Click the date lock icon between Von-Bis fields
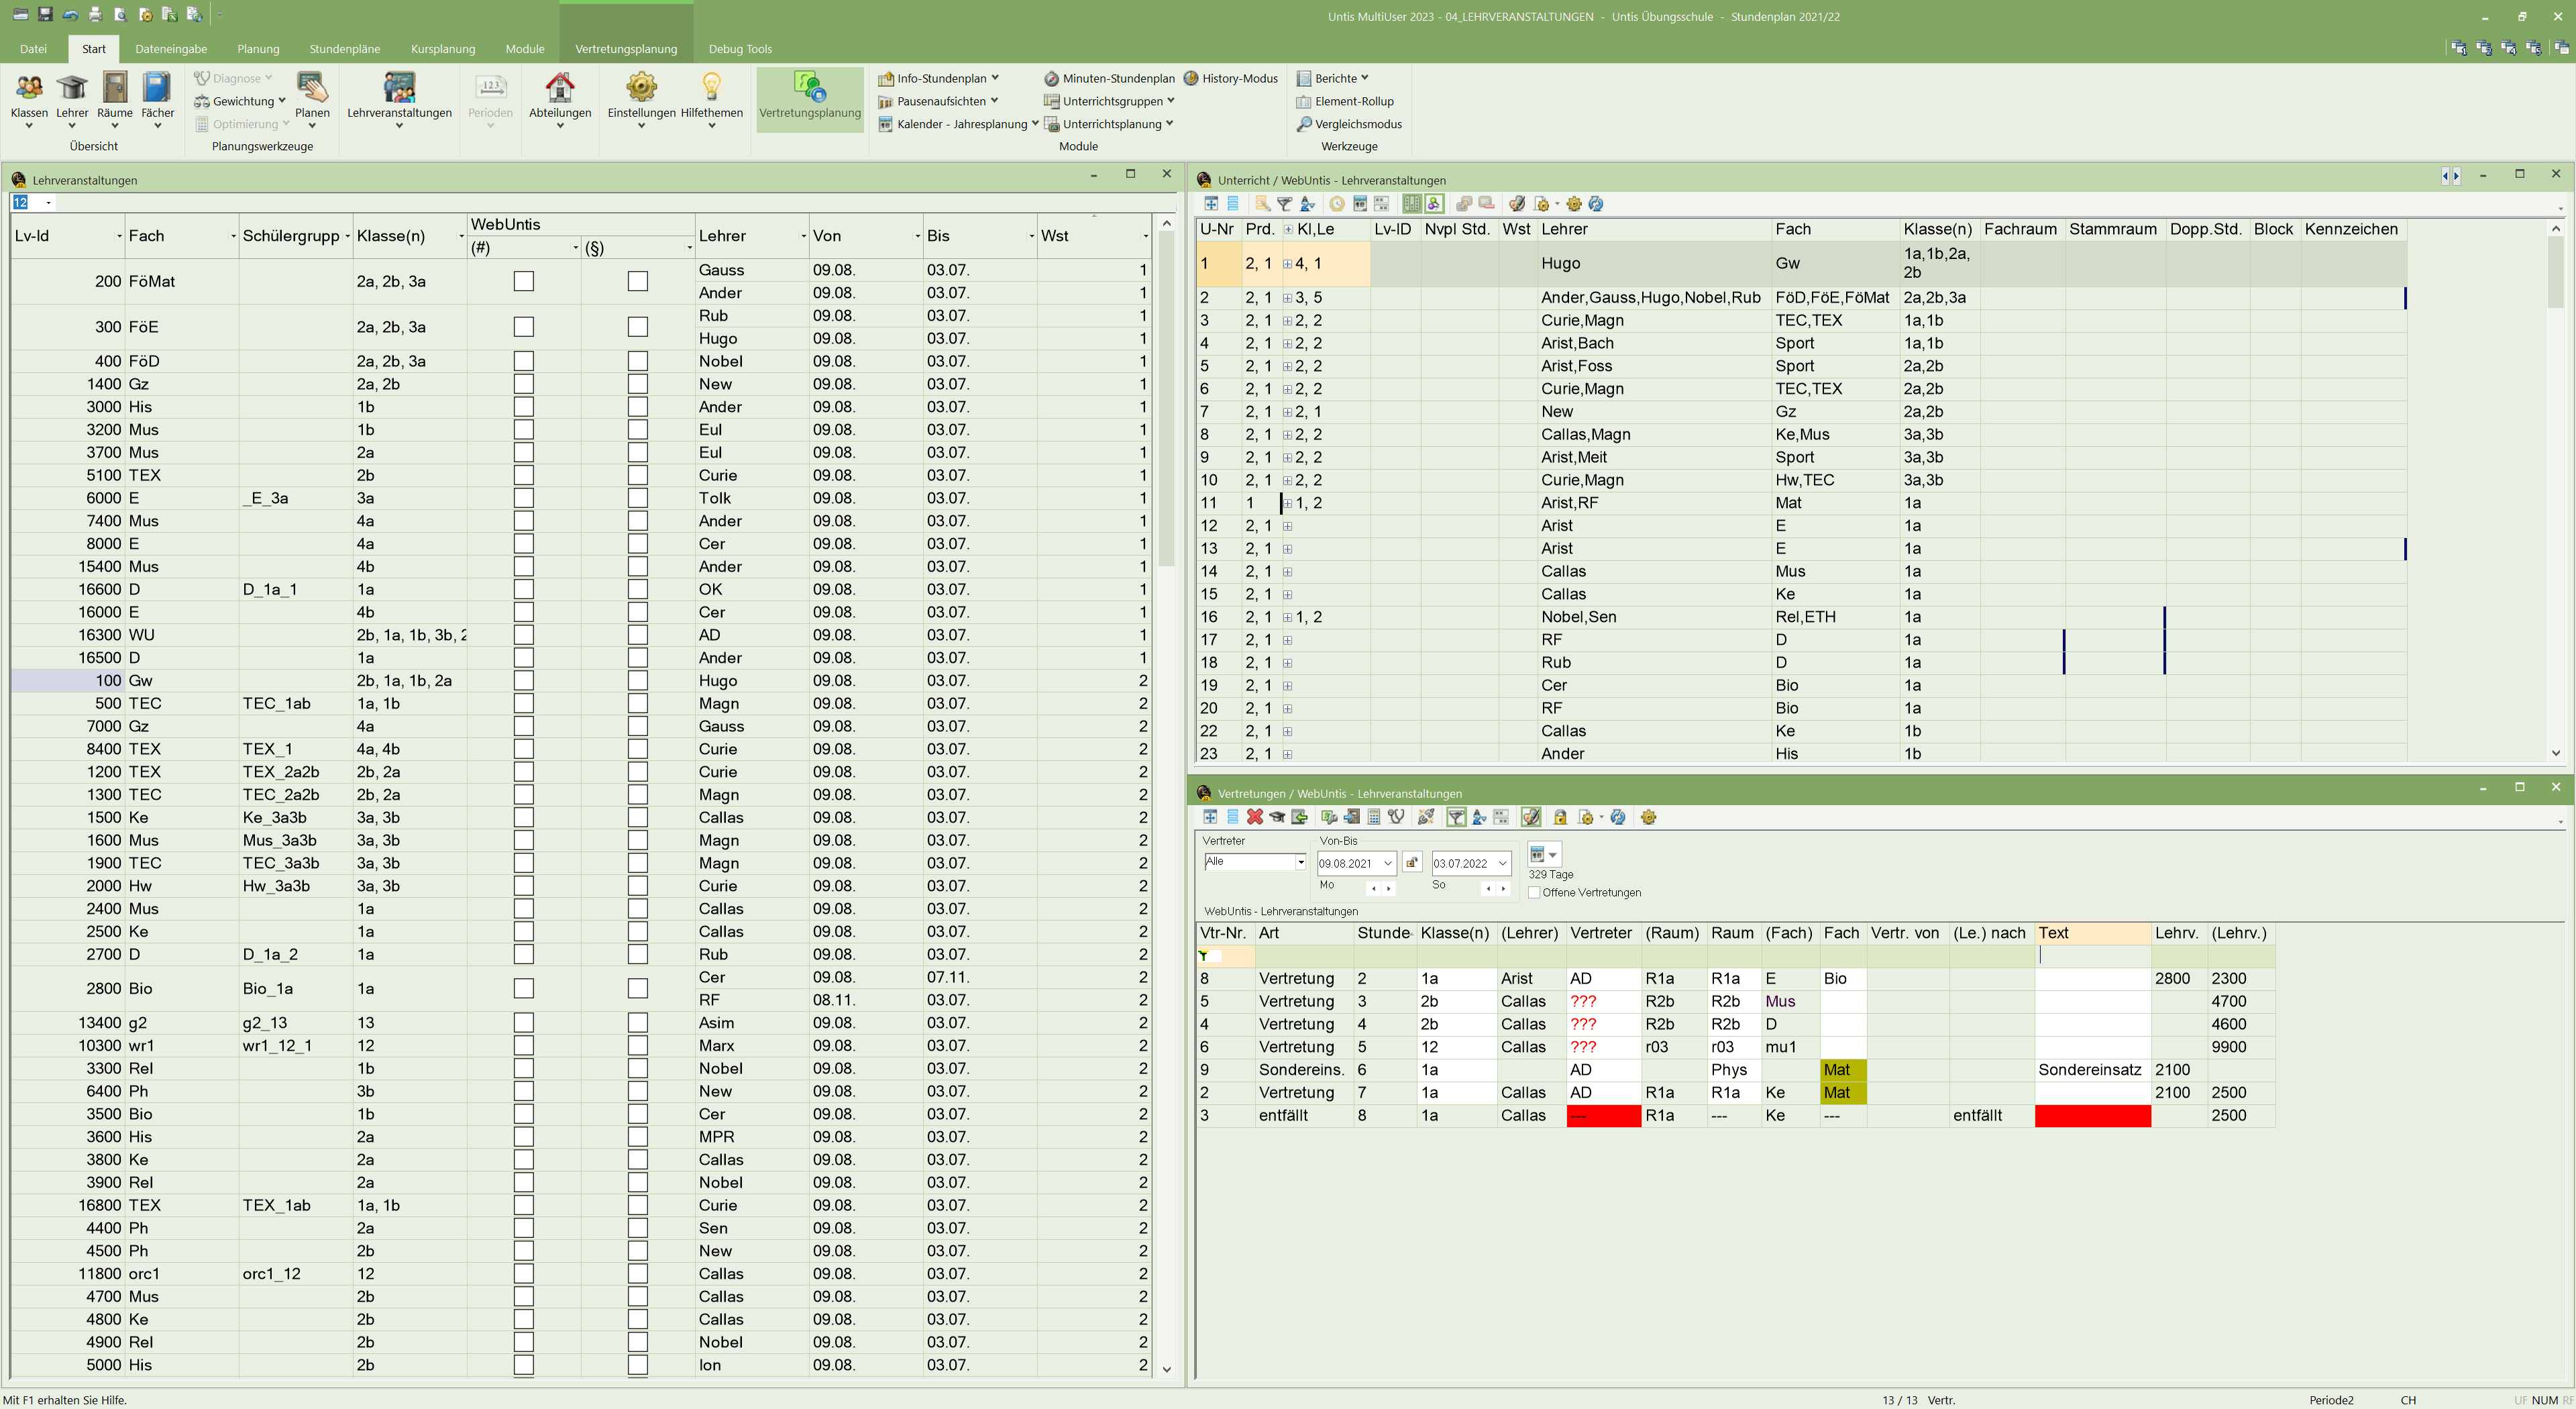Viewport: 2576px width, 1409px height. point(1412,862)
